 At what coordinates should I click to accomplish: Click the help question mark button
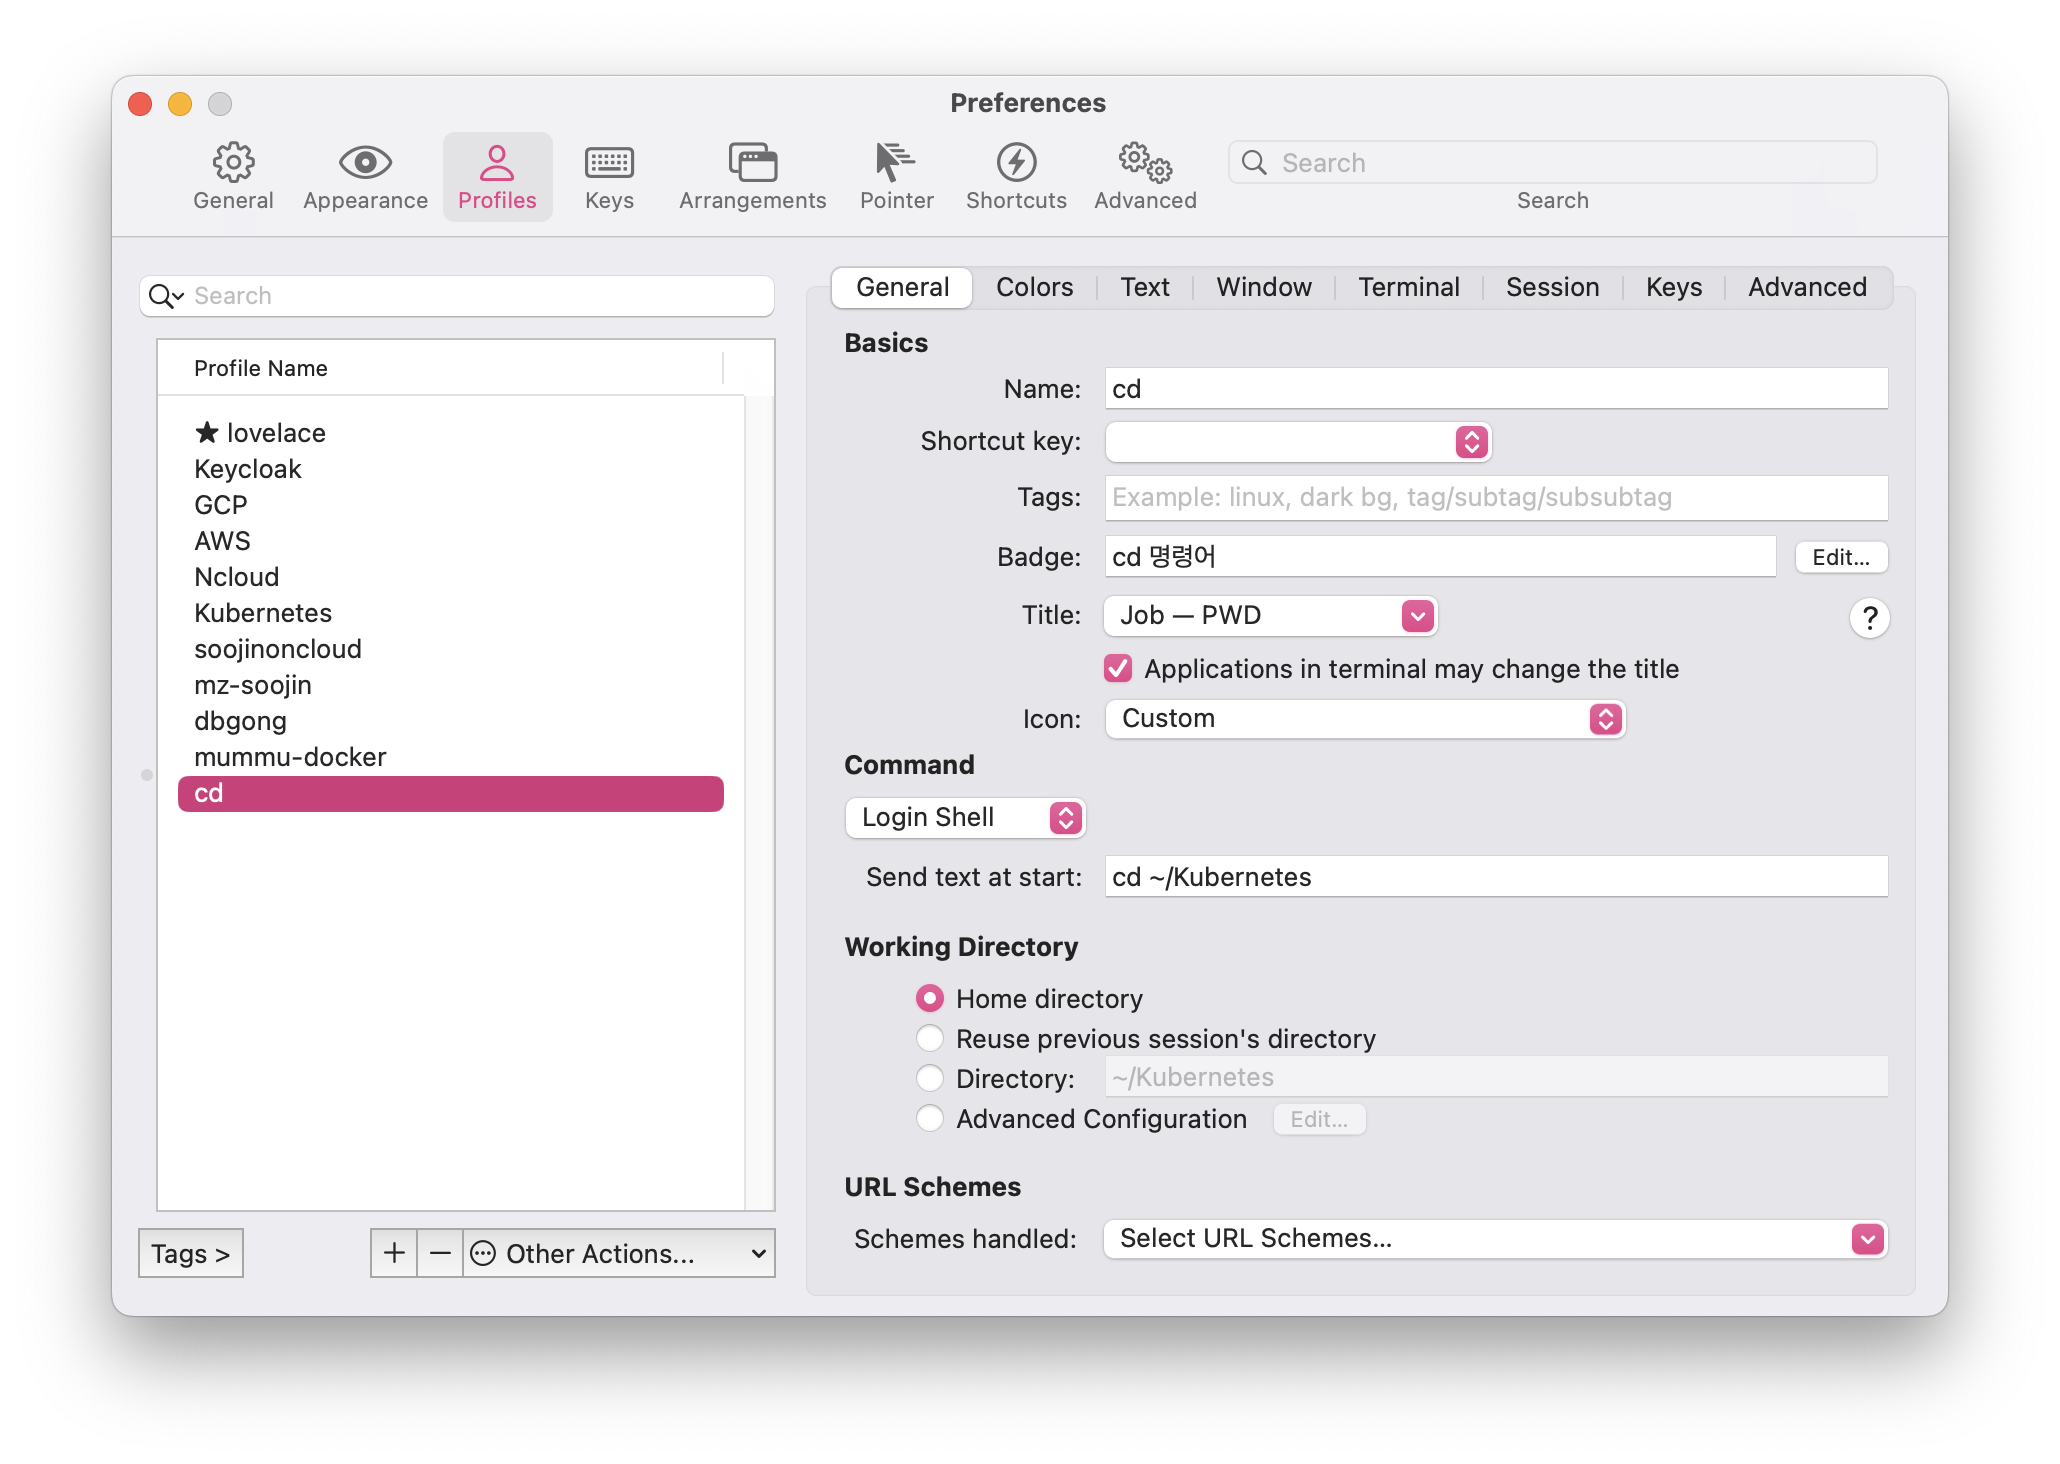click(x=1869, y=618)
